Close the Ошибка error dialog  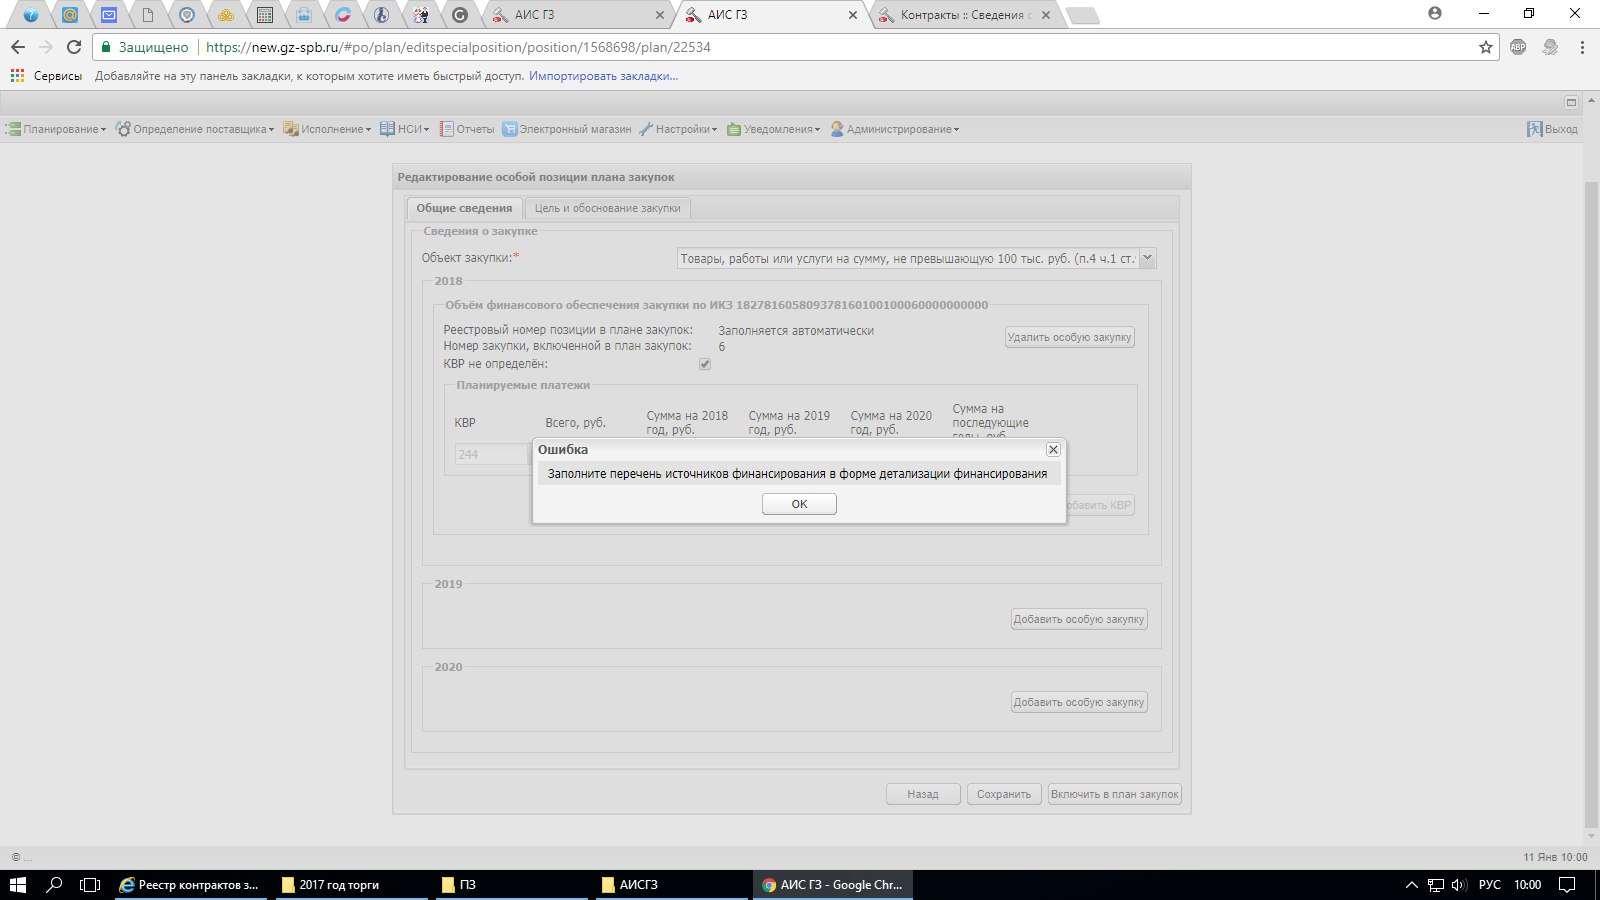tap(1053, 450)
